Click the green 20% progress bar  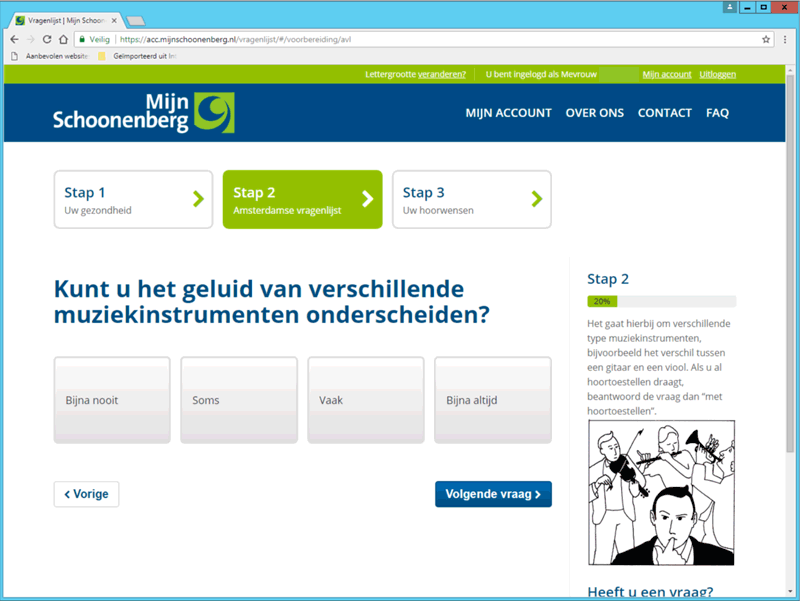tap(601, 301)
